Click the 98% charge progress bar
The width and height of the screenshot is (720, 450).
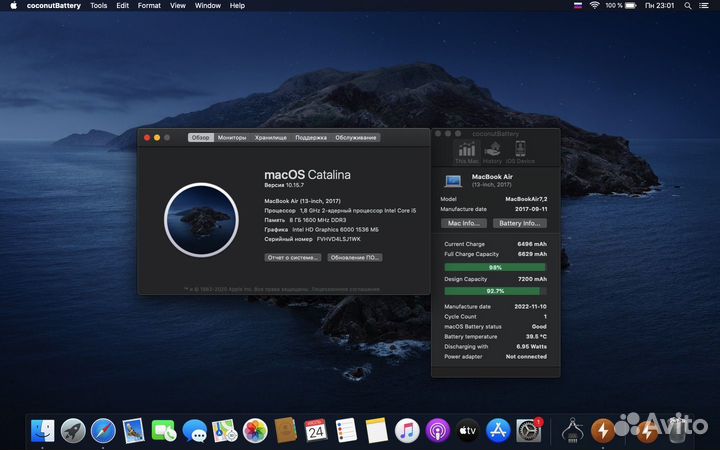tap(495, 267)
